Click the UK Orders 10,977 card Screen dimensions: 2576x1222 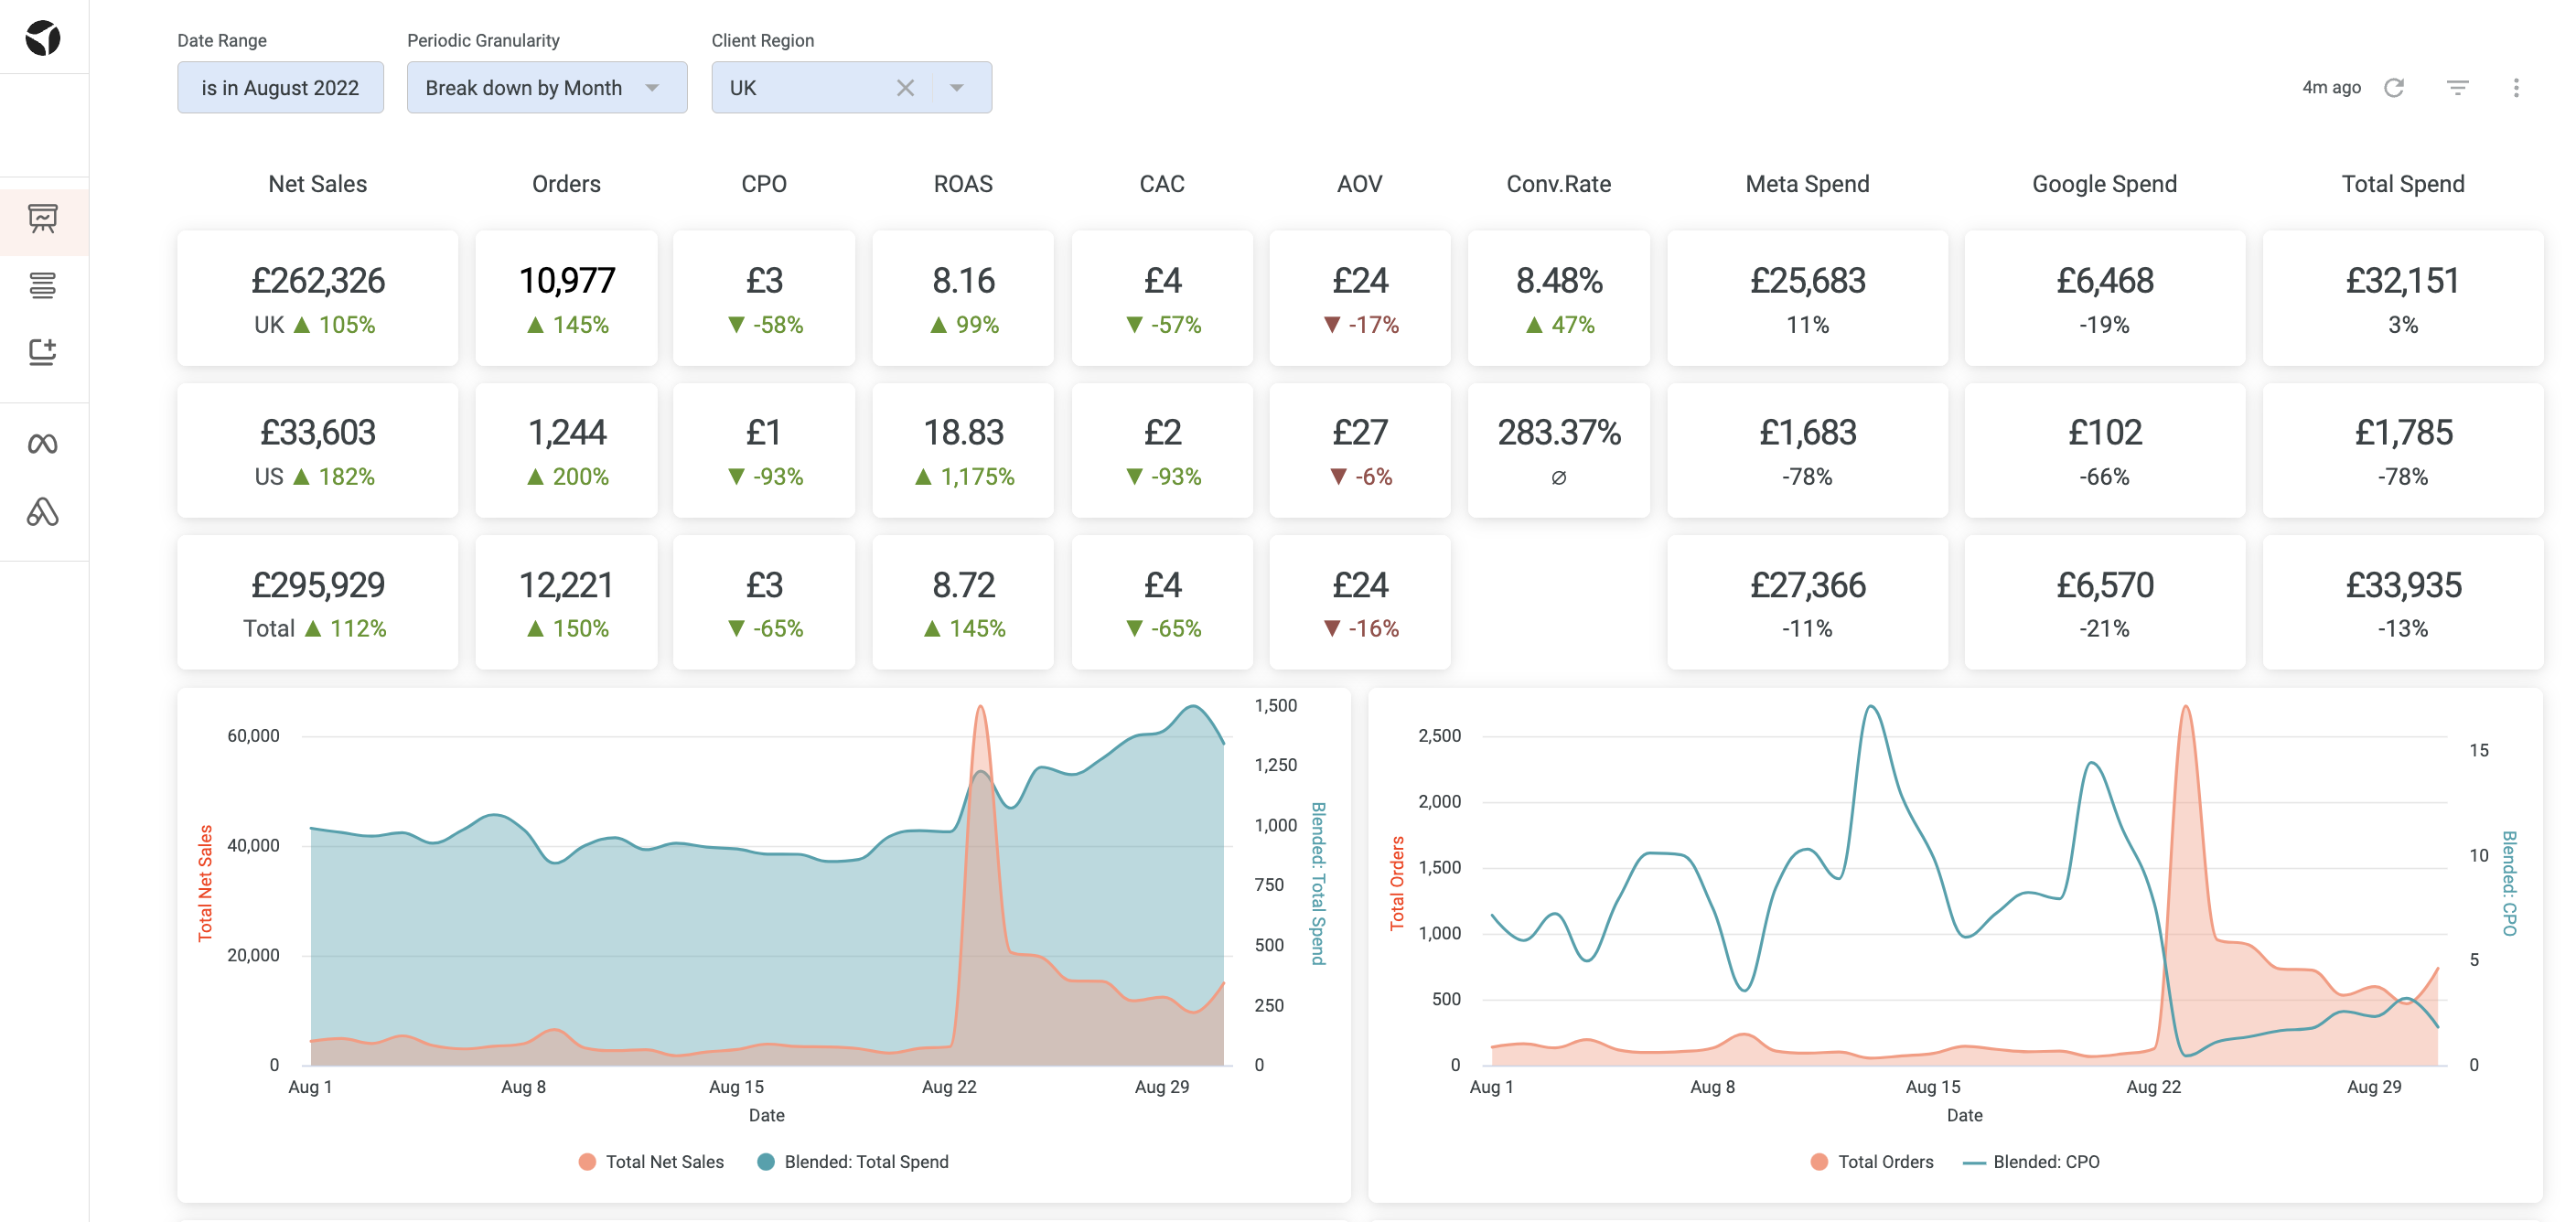tap(566, 298)
